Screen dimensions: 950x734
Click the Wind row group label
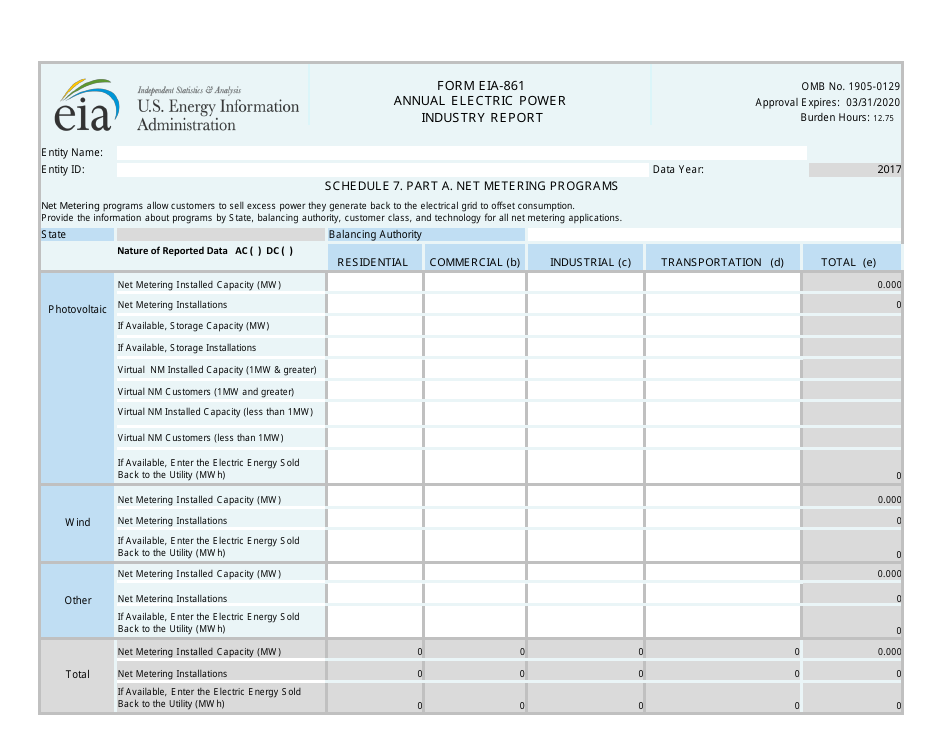point(77,521)
